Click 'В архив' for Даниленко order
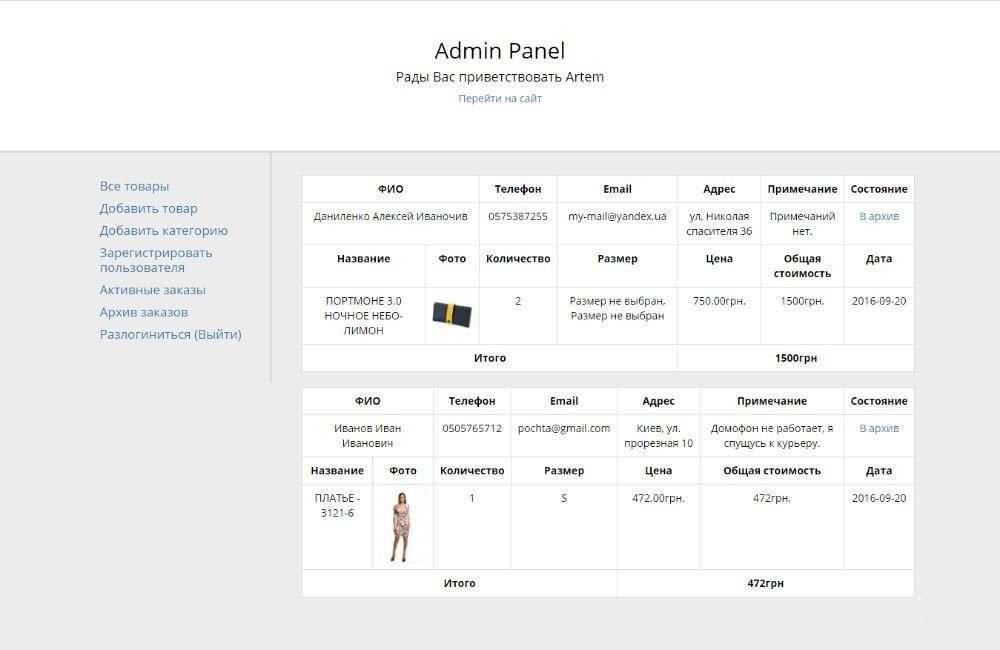The image size is (1000, 650). (x=879, y=216)
